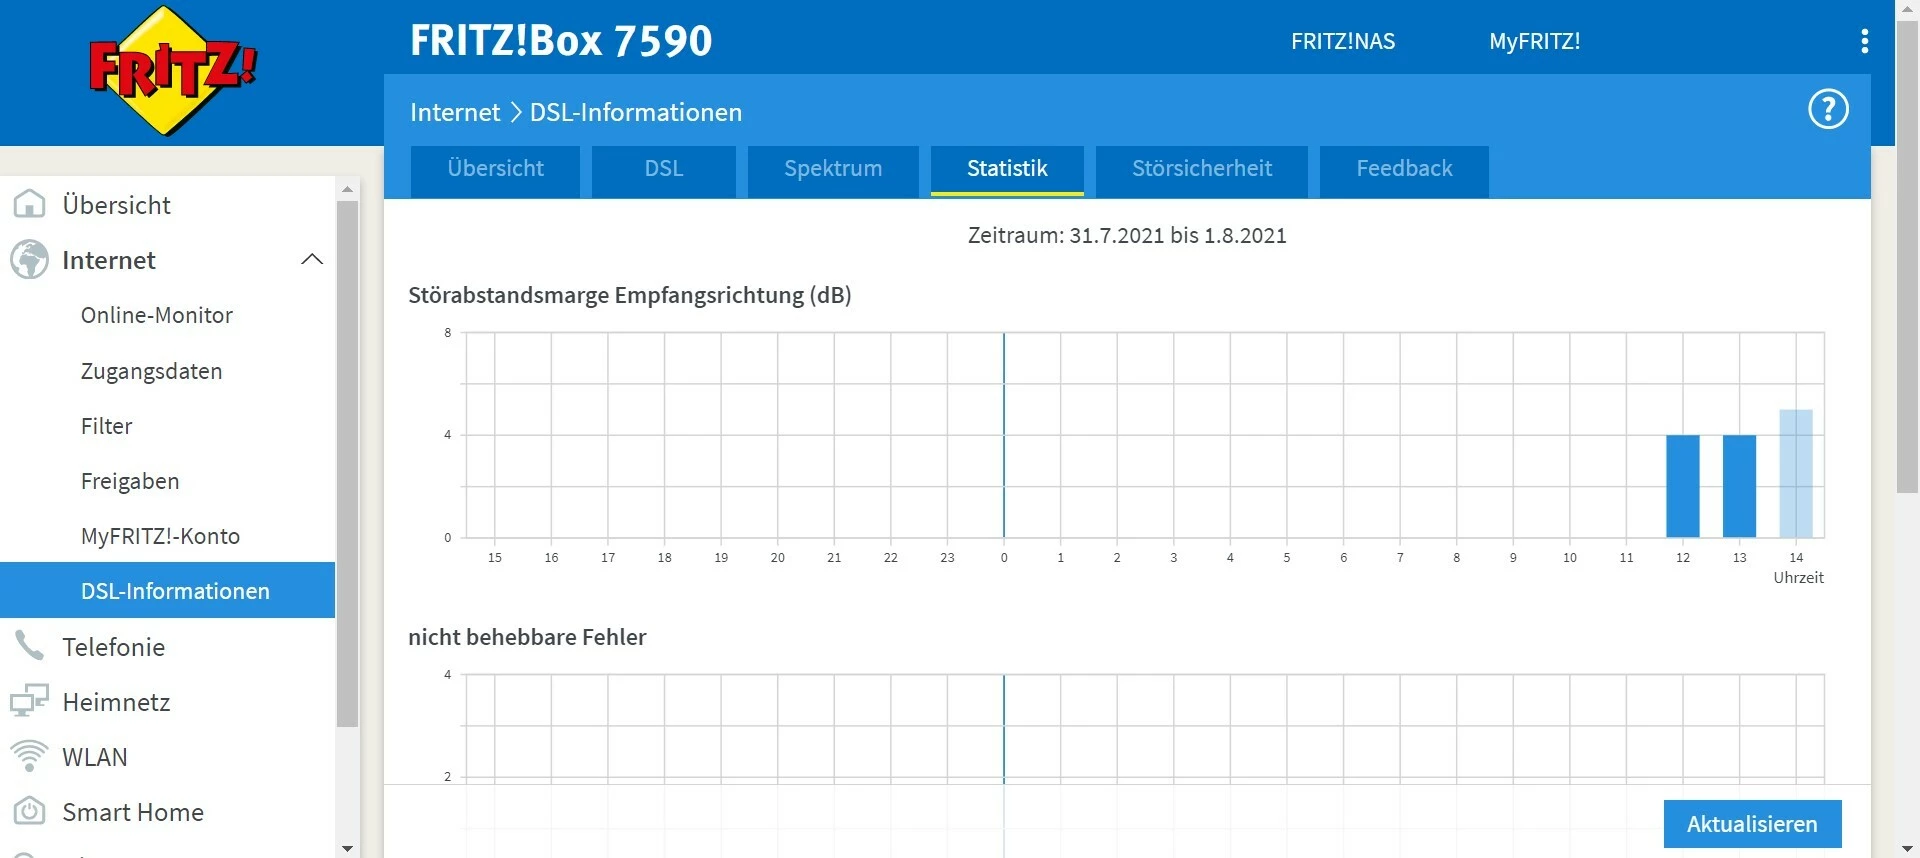The height and width of the screenshot is (858, 1920).
Task: Click the Uhrzeit axis label
Action: pyautogui.click(x=1798, y=578)
